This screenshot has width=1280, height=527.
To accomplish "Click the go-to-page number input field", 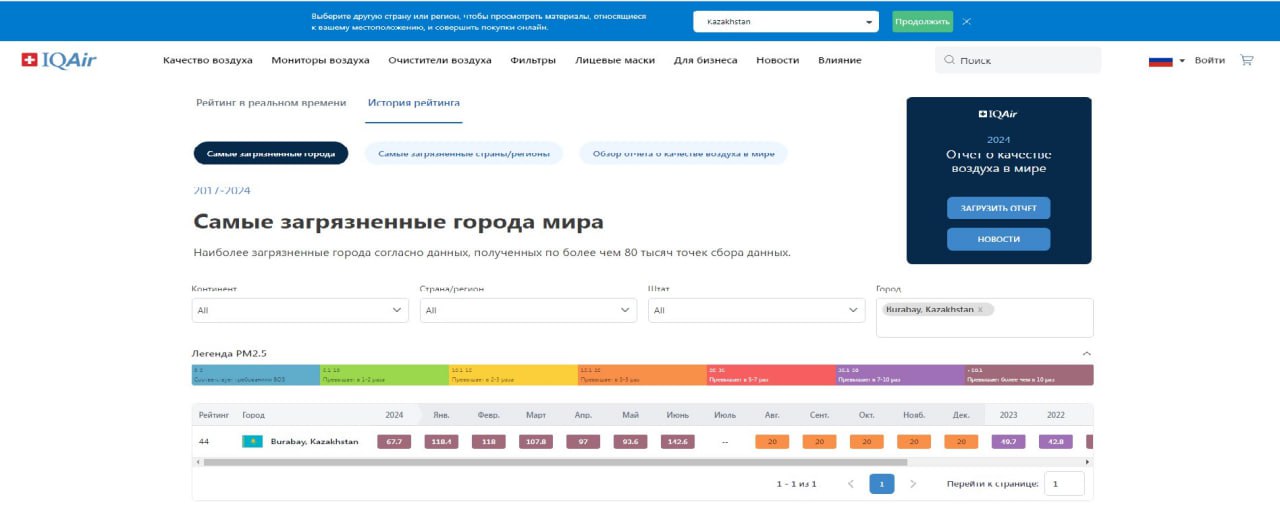I will tap(1064, 484).
